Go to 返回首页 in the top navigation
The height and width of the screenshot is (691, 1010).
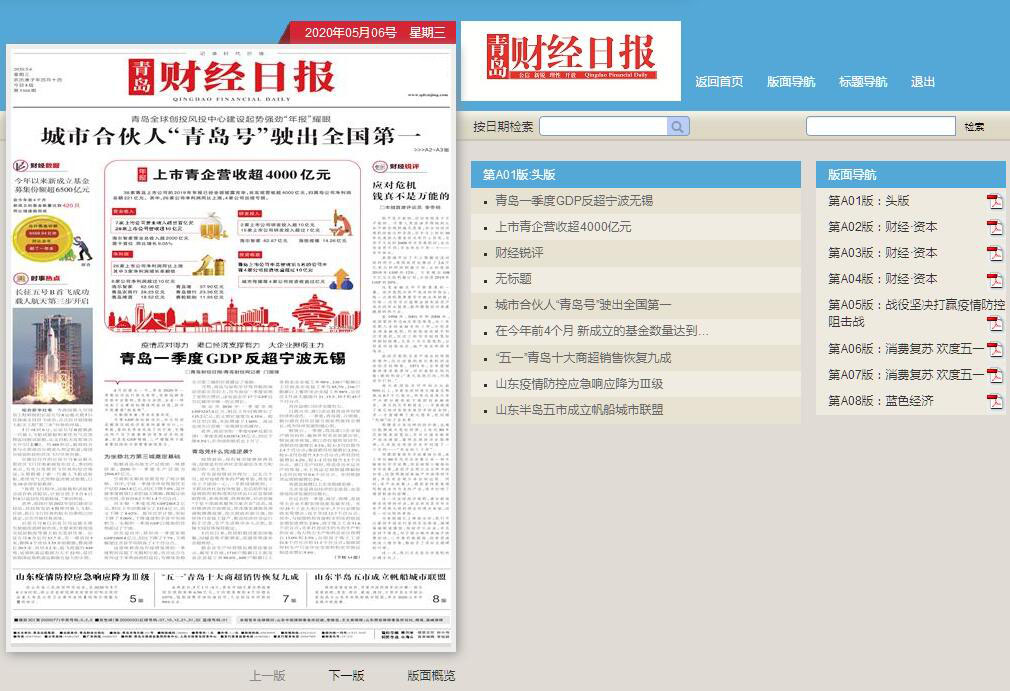point(719,82)
